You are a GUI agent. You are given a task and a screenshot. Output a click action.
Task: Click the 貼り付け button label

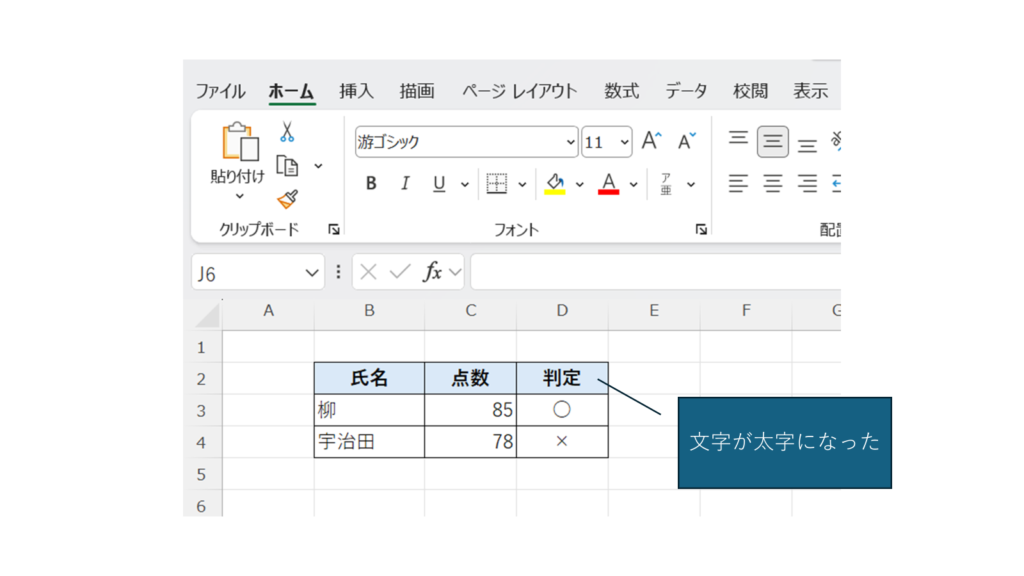pyautogui.click(x=238, y=177)
